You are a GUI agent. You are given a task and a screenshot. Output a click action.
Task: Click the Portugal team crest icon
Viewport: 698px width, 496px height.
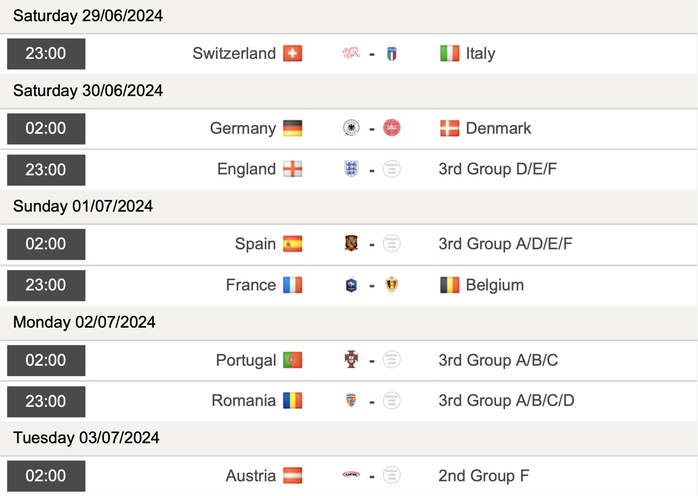click(351, 359)
